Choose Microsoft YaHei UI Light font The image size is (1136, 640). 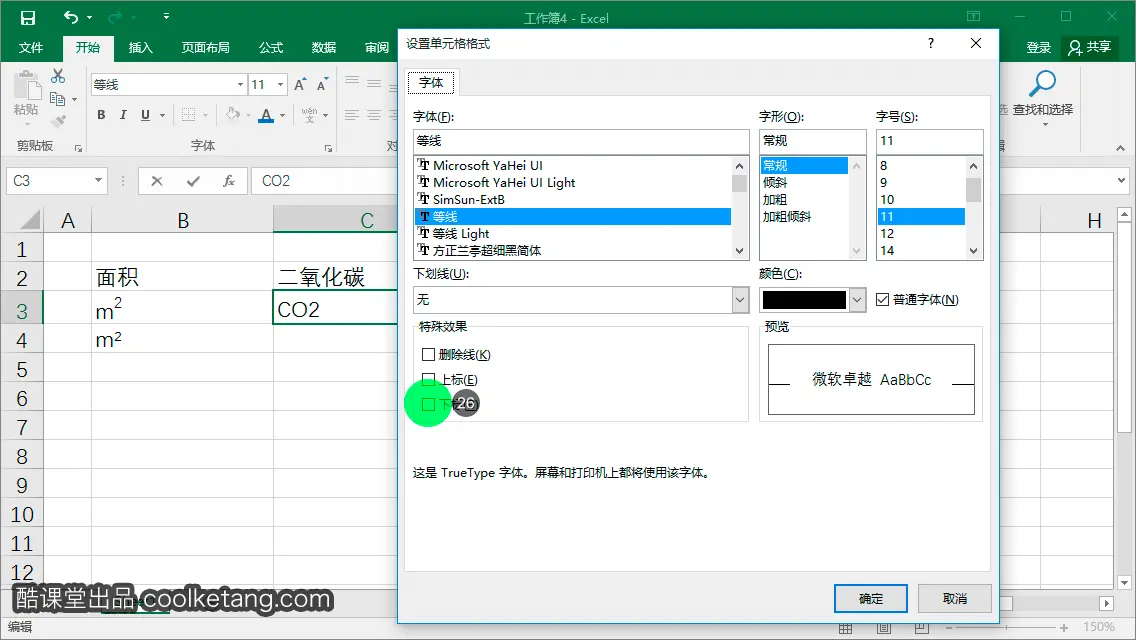572,183
